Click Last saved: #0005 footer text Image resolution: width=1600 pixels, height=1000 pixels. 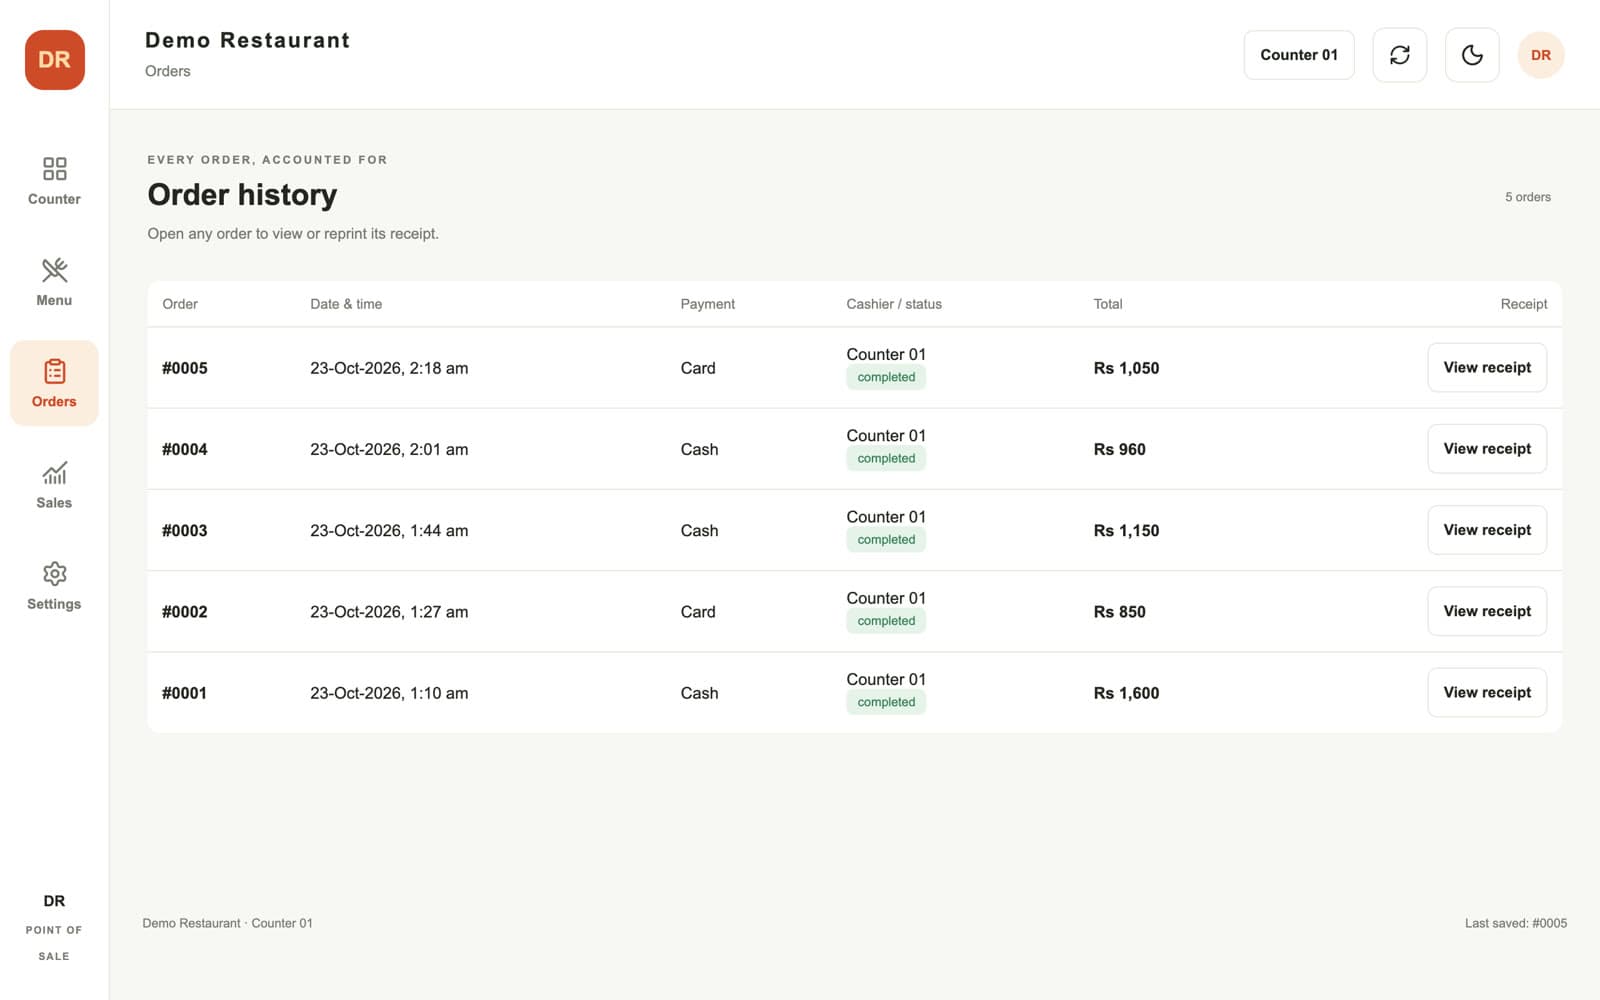click(x=1516, y=923)
